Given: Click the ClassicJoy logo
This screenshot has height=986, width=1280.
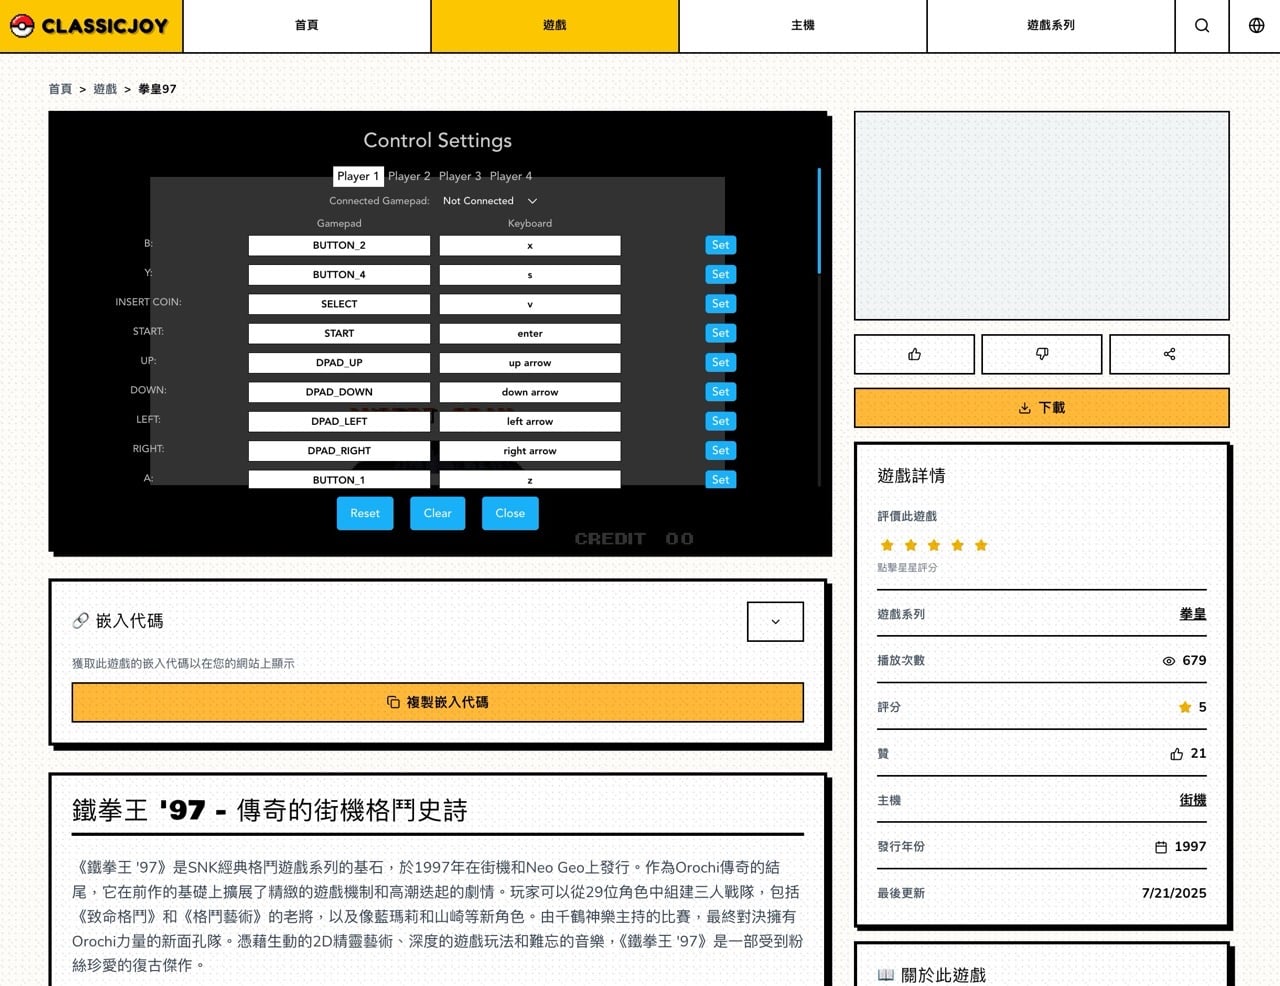Looking at the screenshot, I should coord(90,26).
